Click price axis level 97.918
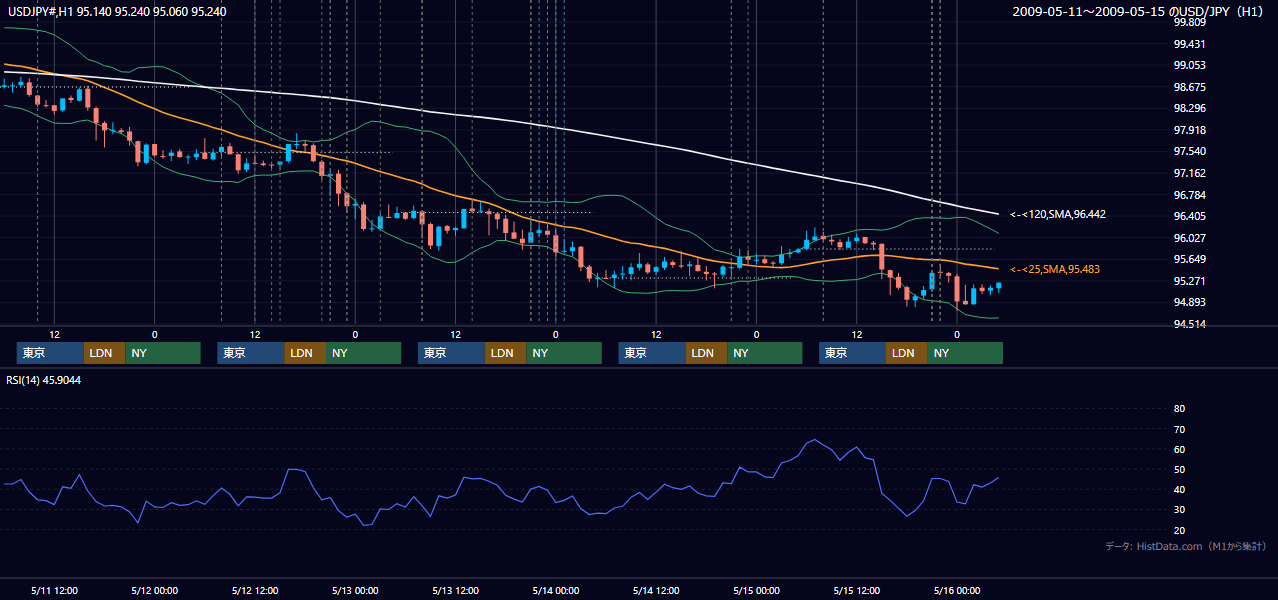 coord(1190,130)
